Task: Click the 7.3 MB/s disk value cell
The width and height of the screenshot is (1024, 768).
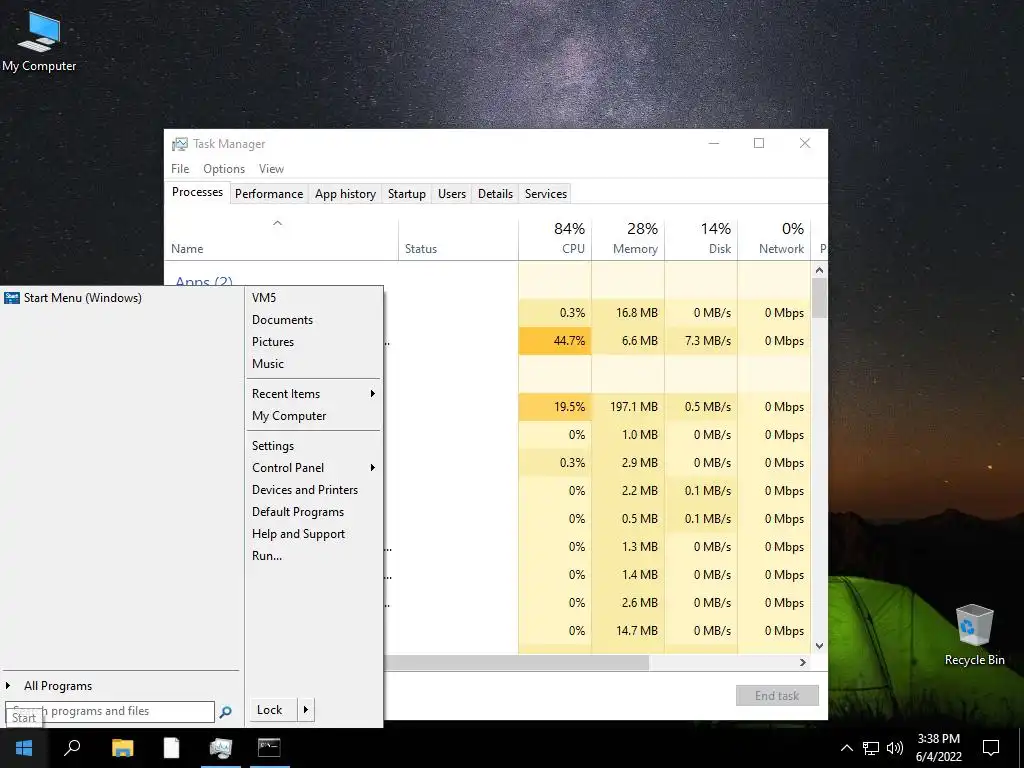Action: click(x=701, y=341)
